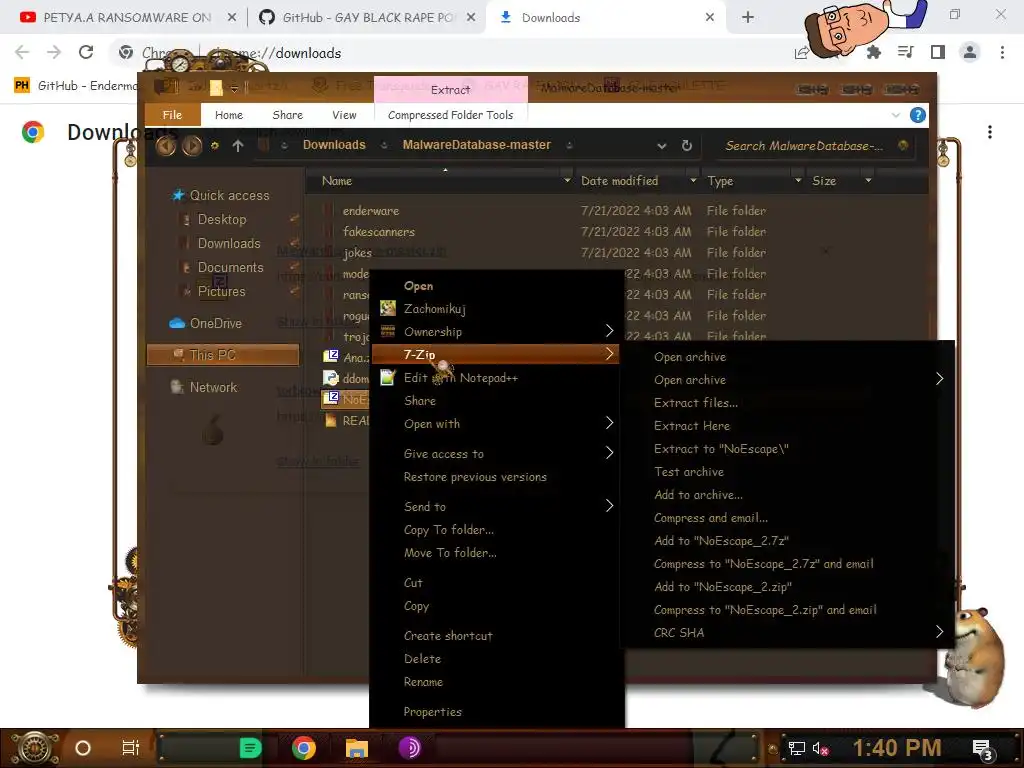
Task: Select Desktop in Quick access
Action: click(222, 219)
